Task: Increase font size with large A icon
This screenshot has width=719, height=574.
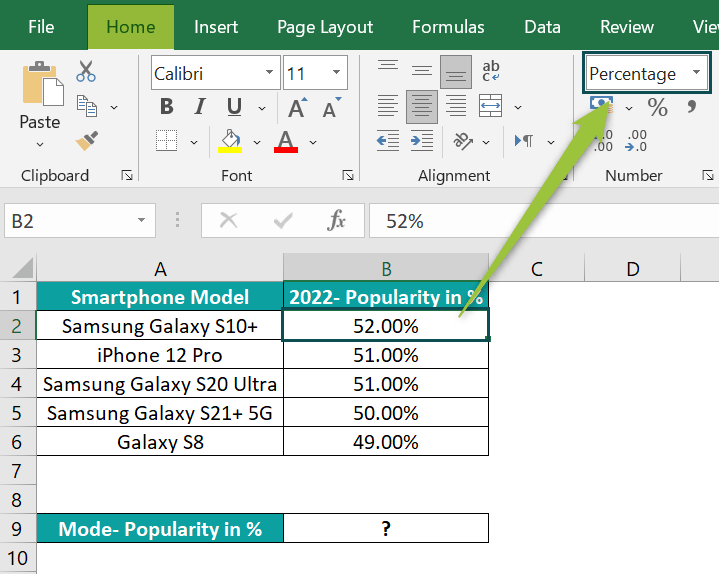Action: 297,107
